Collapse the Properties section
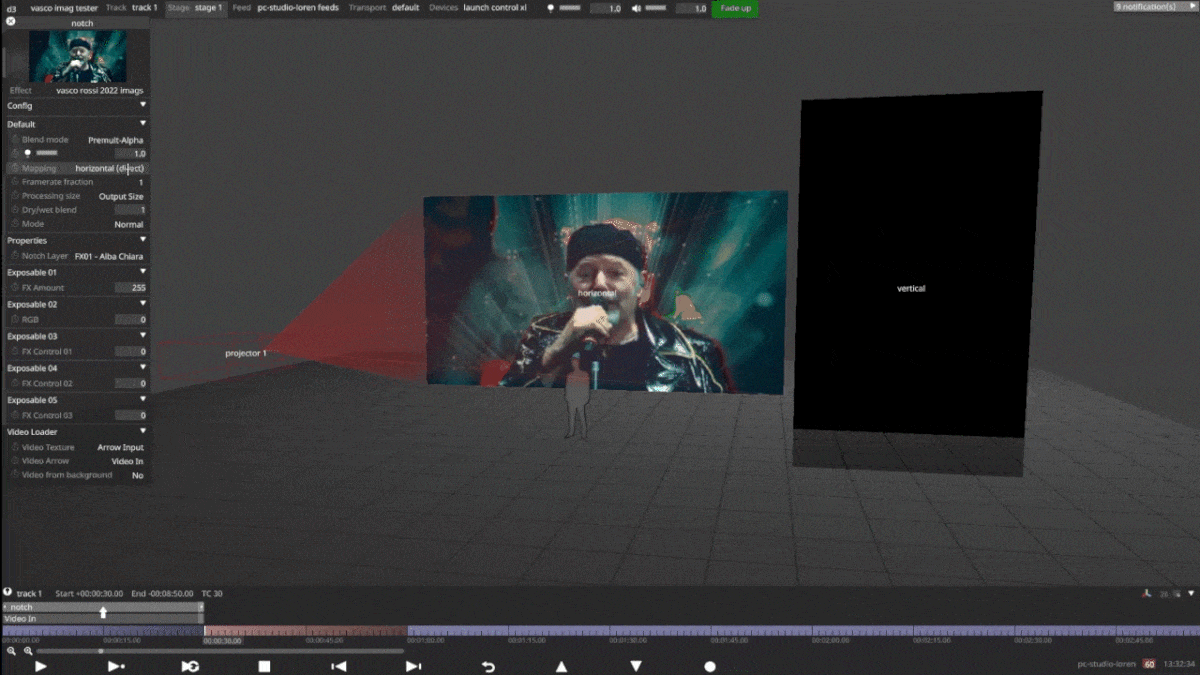The image size is (1200, 675). [x=143, y=240]
